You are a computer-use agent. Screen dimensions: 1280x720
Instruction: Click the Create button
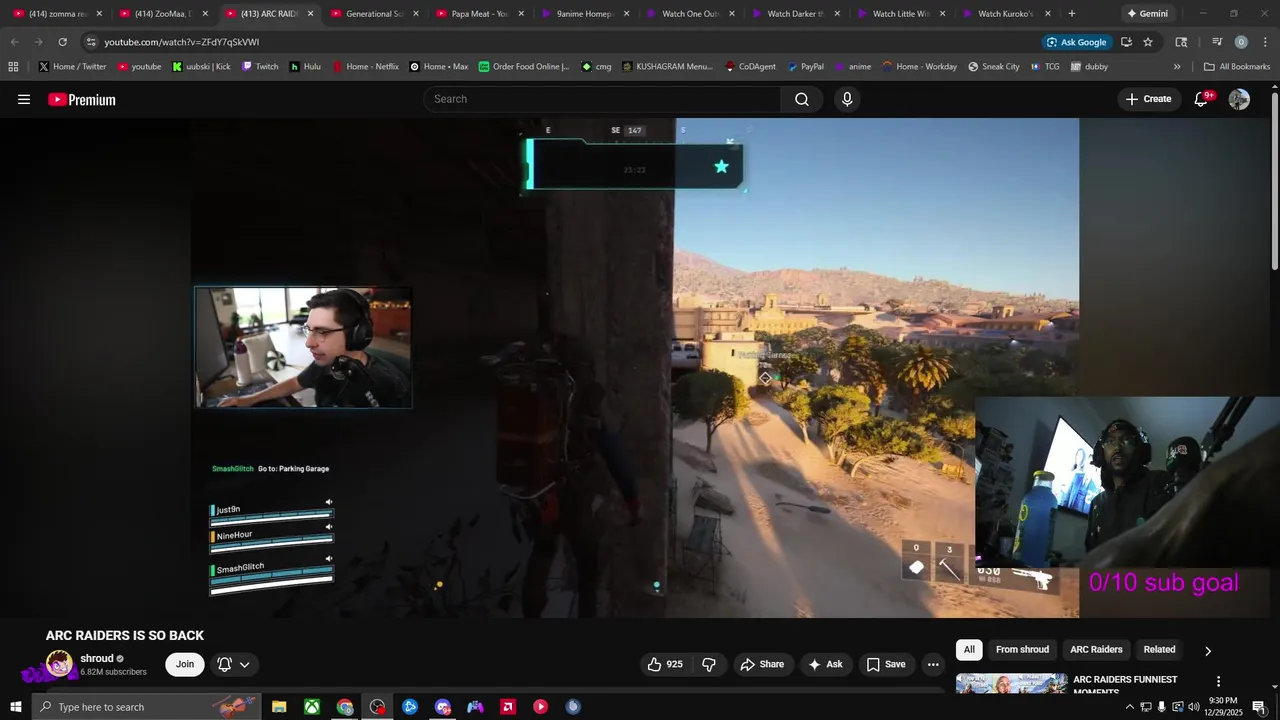click(x=1148, y=99)
